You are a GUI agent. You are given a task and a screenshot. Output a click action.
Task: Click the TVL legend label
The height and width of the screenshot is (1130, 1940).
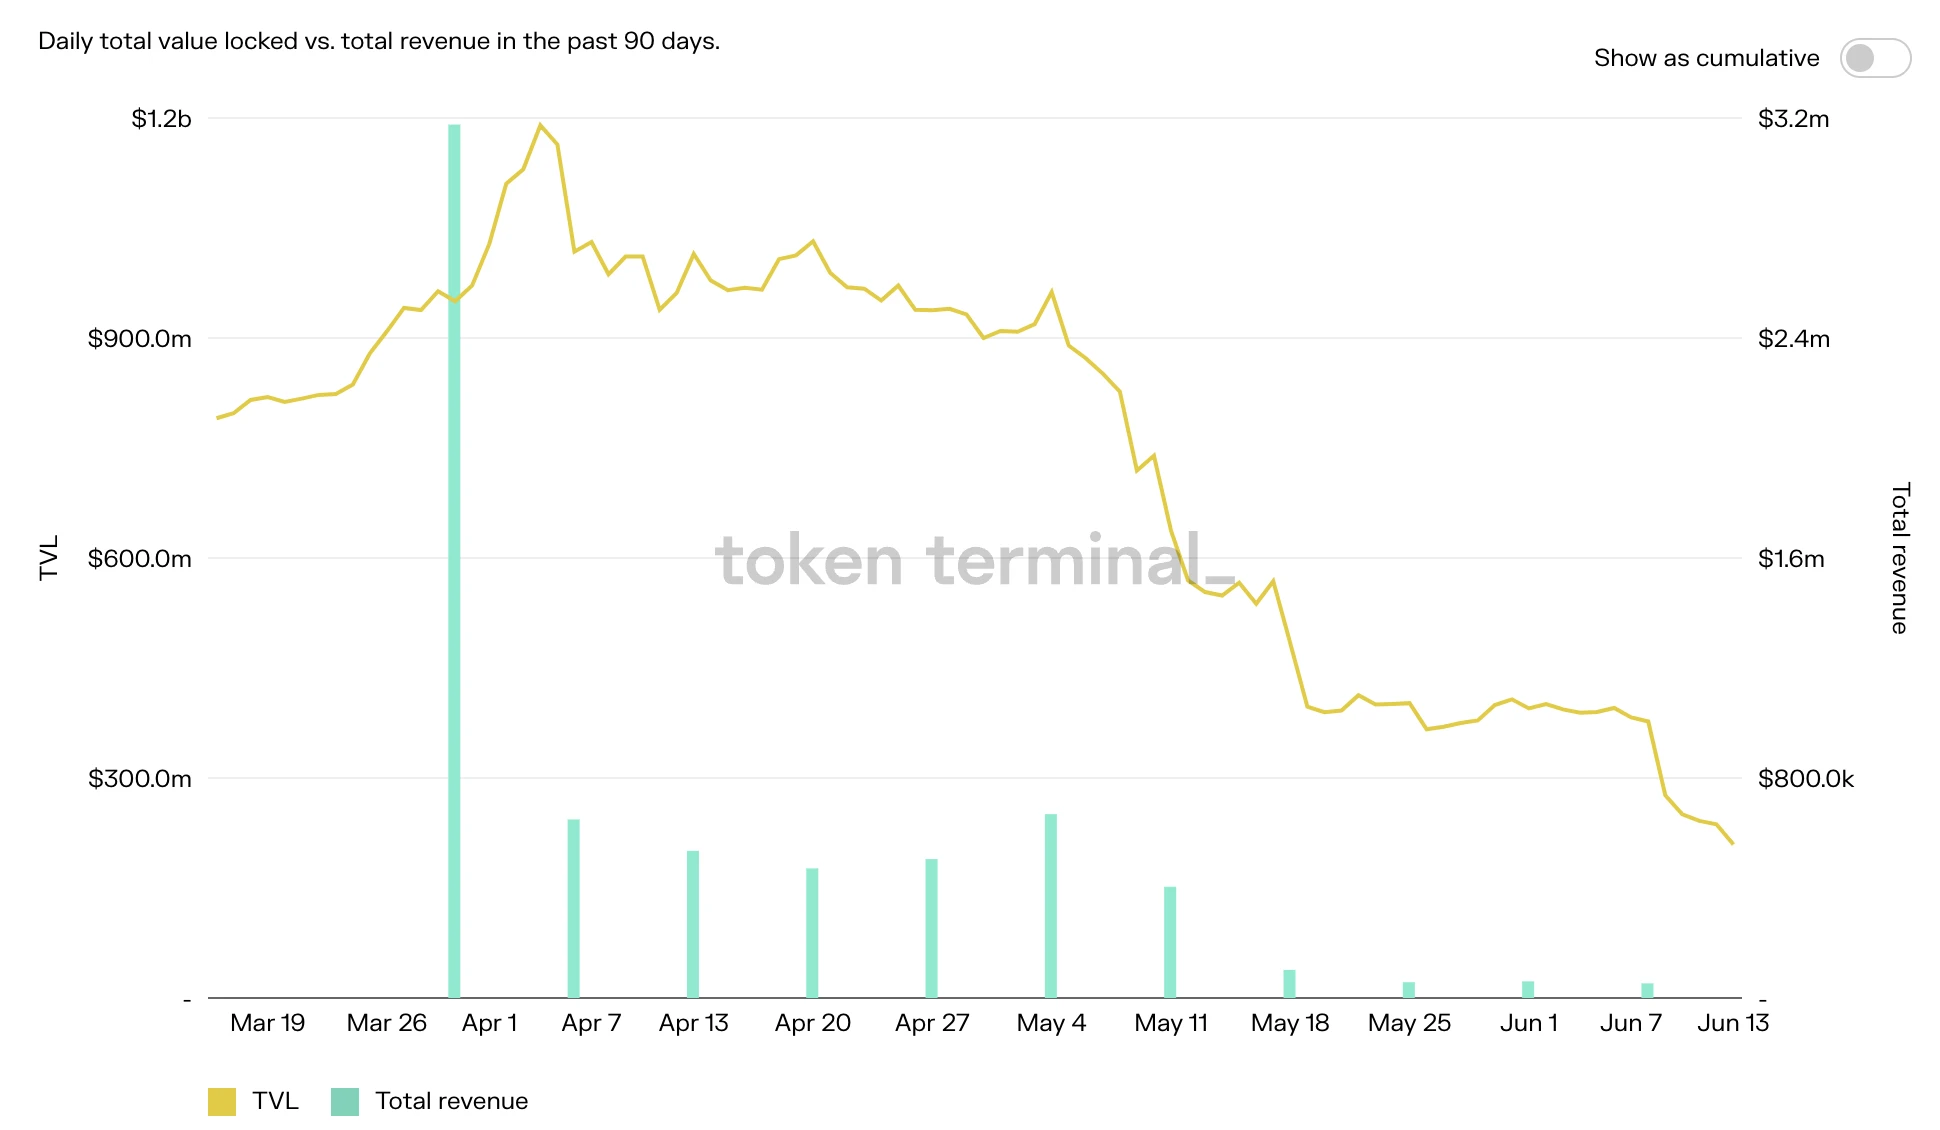(275, 1101)
